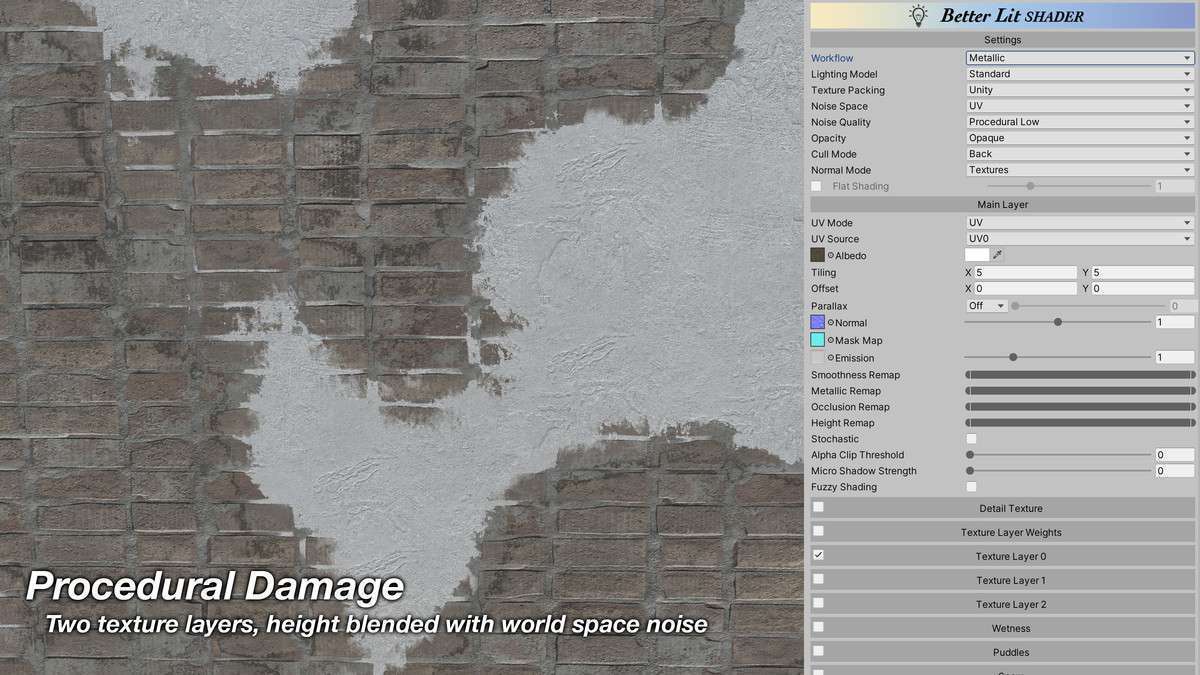Expand the Texture Layer 0 section header
Viewport: 1200px width, 675px height.
click(1003, 556)
